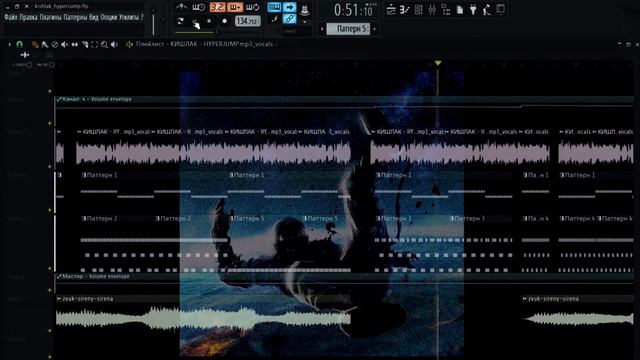
Task: Open the Утилиты menu
Action: (129, 18)
